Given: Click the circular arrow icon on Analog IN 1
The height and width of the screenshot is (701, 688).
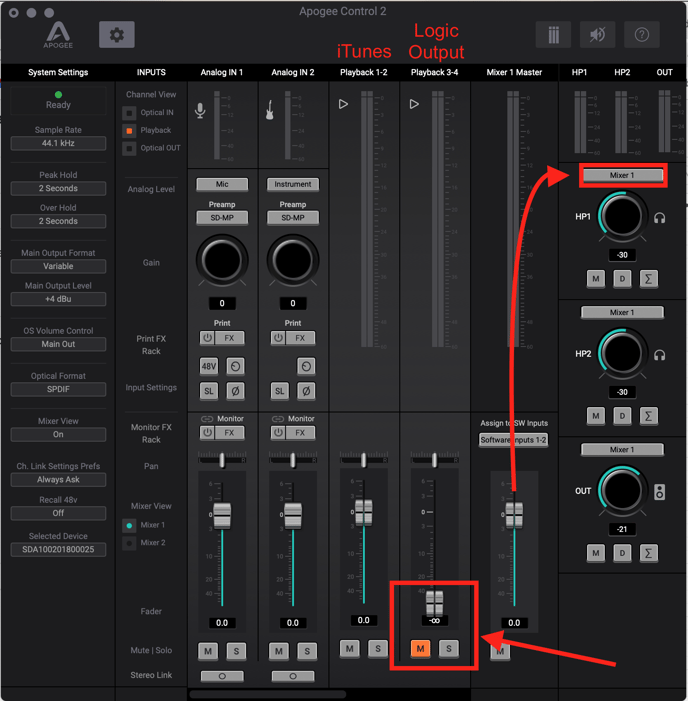Looking at the screenshot, I should [236, 366].
